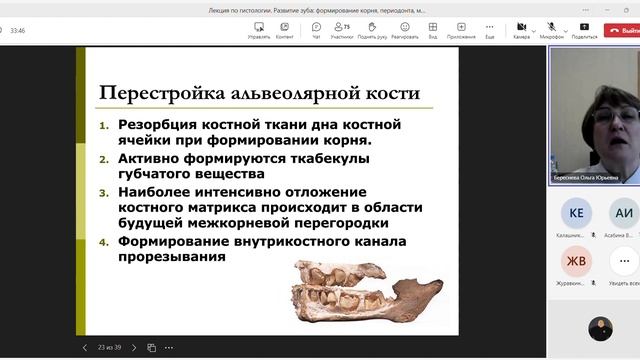The width and height of the screenshot is (640, 360).
Task: Minimize the meeting window
Action: (x=607, y=10)
